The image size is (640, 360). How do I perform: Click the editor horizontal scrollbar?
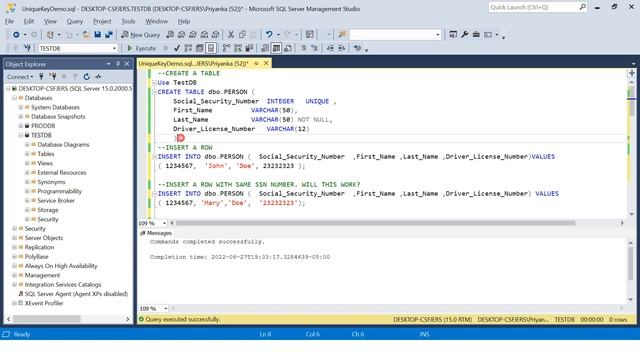(375, 223)
